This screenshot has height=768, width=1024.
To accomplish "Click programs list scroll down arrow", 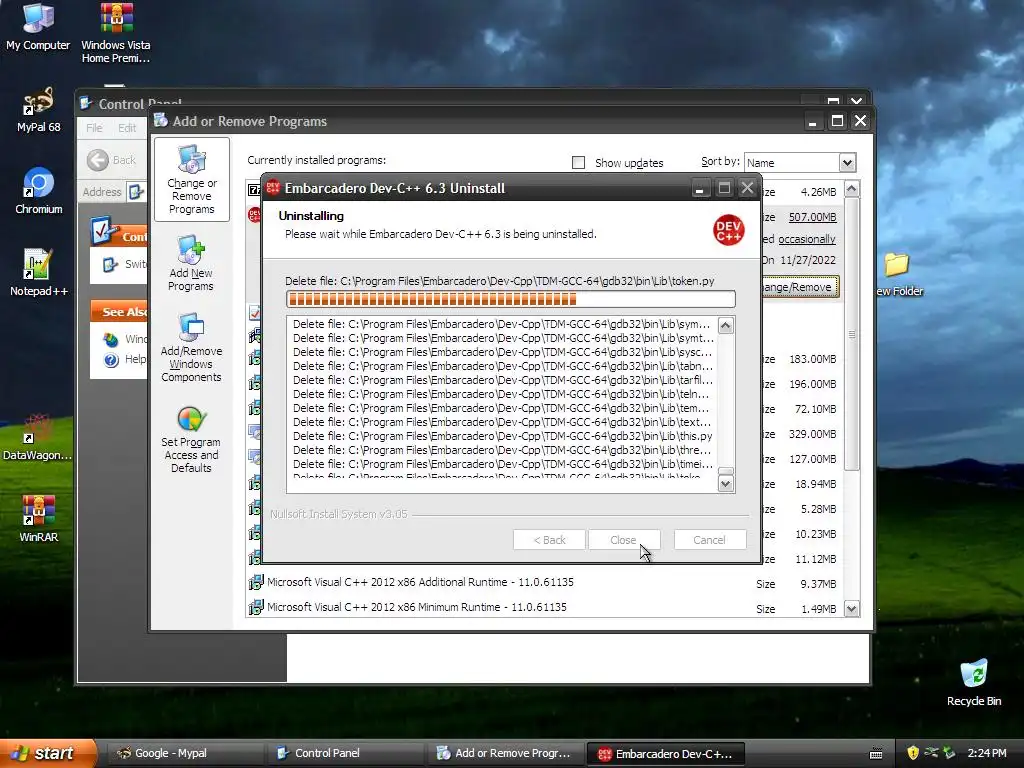I will [x=852, y=609].
